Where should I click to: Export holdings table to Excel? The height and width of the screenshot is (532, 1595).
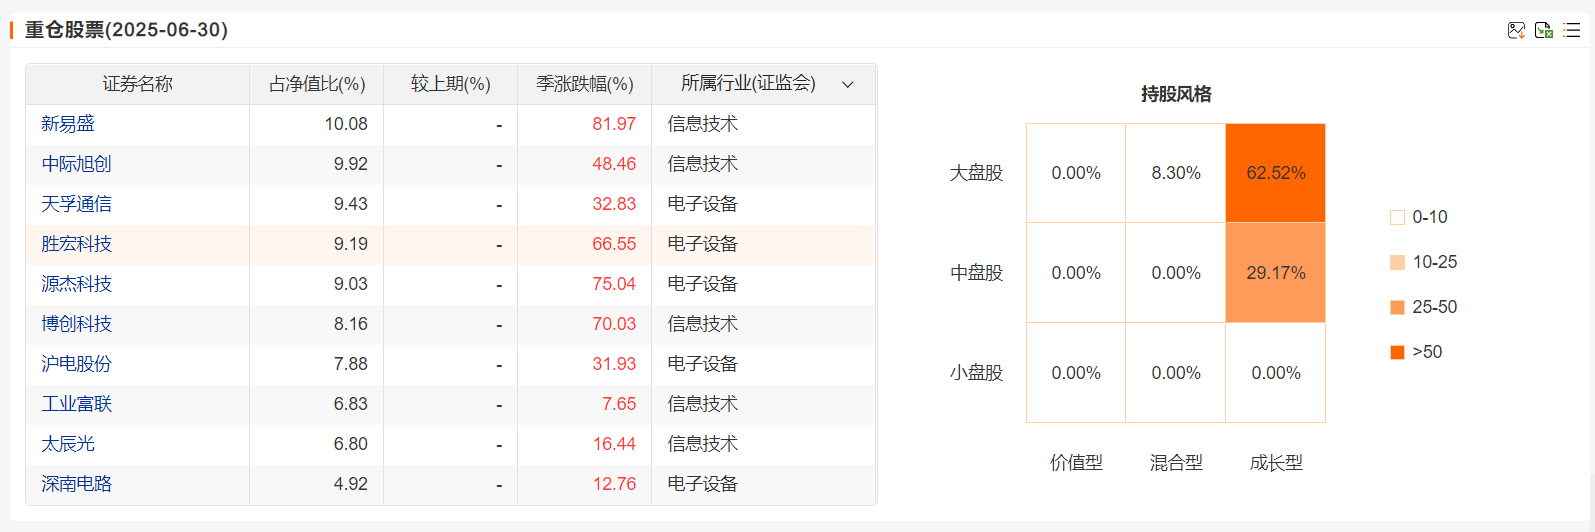tap(1543, 30)
